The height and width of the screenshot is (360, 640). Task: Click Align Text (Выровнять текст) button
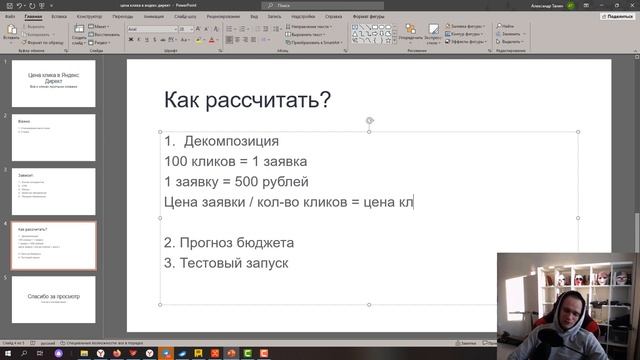pos(306,34)
